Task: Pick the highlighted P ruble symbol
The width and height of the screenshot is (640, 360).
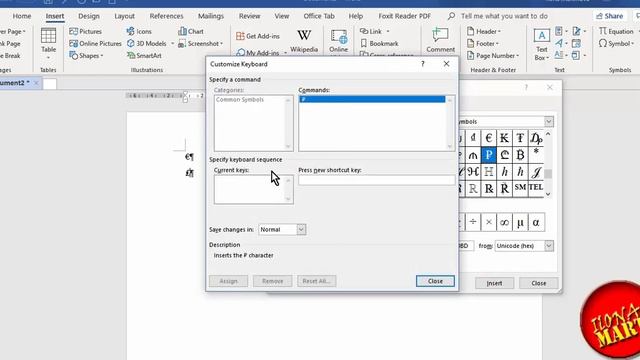Action: 489,155
